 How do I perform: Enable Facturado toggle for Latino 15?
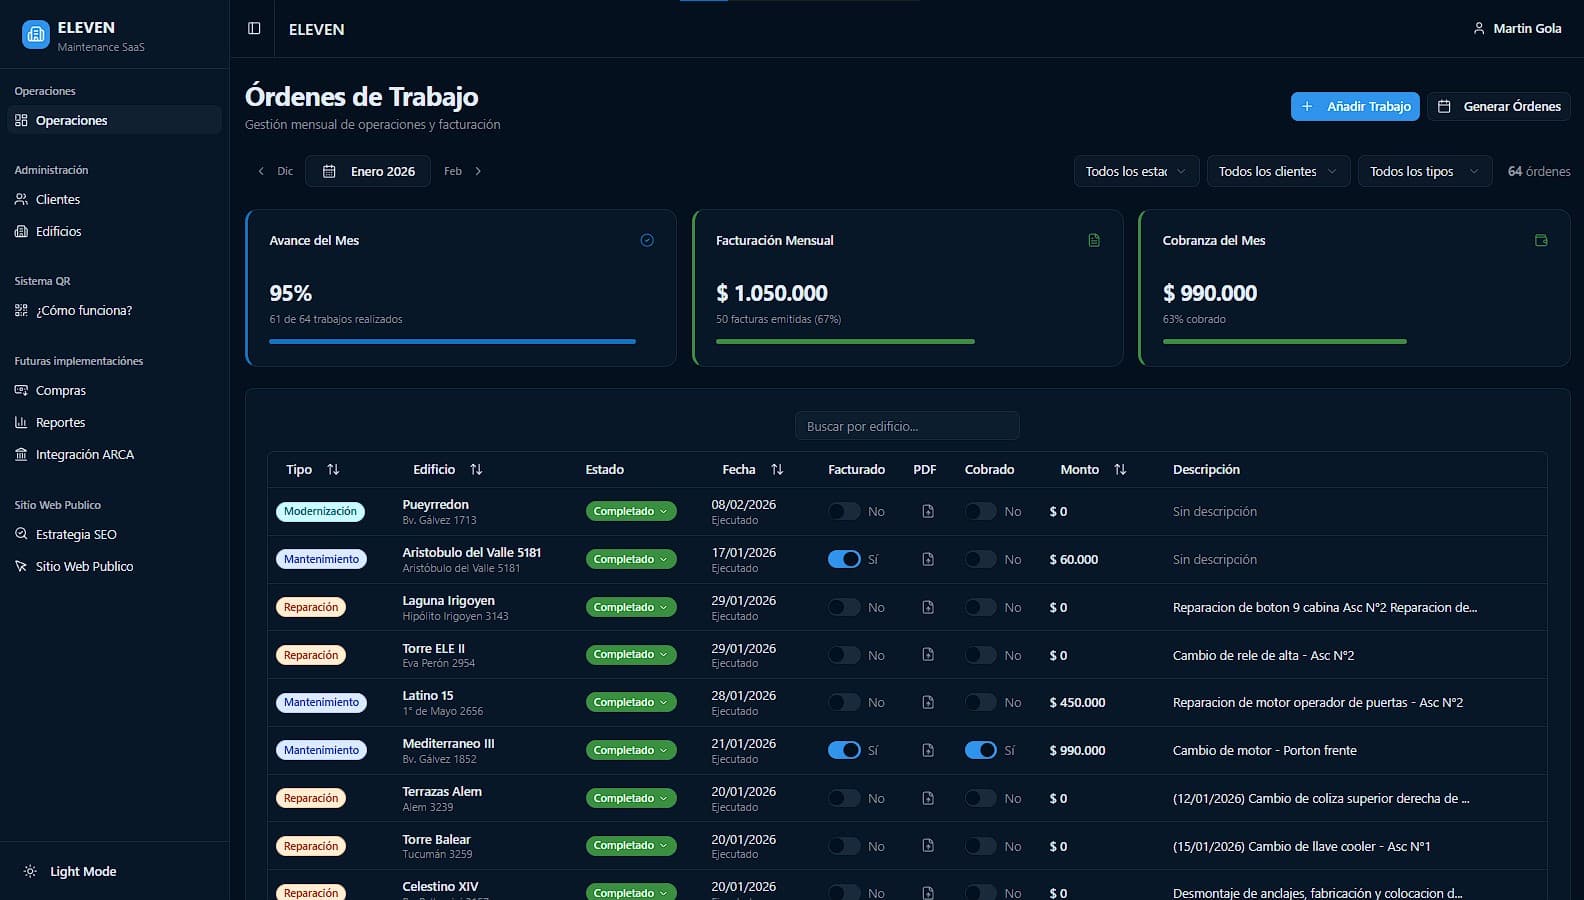[844, 702]
